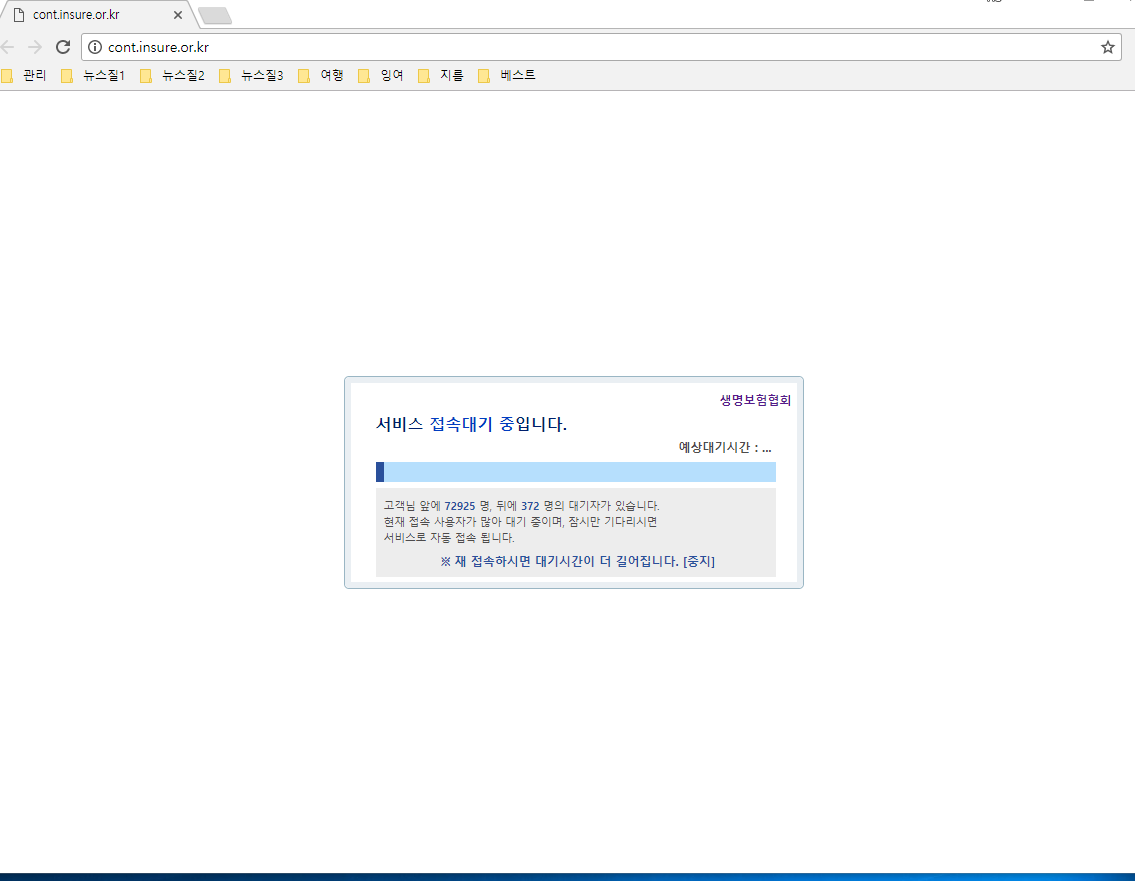Click the folder icon beside 베스트 bookmark

coord(484,75)
